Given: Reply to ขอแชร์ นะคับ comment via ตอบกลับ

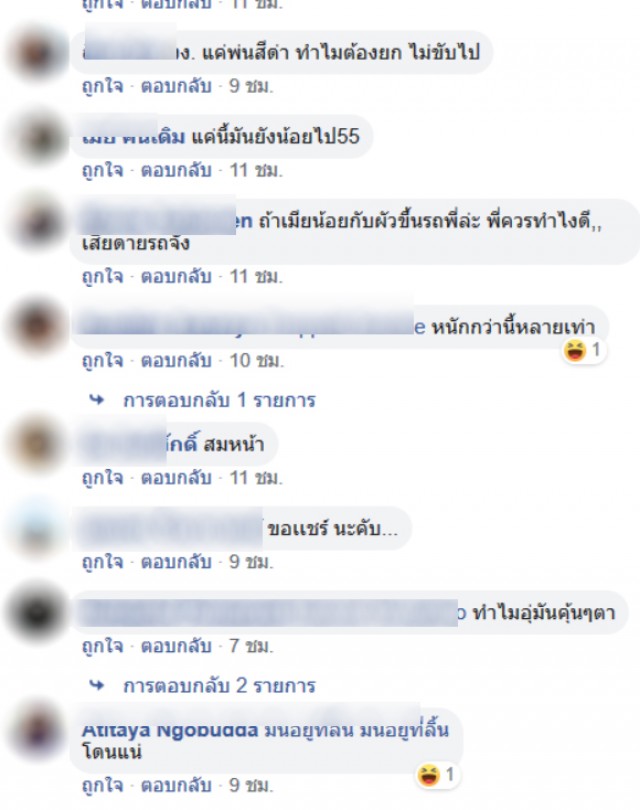Looking at the screenshot, I should (176, 562).
